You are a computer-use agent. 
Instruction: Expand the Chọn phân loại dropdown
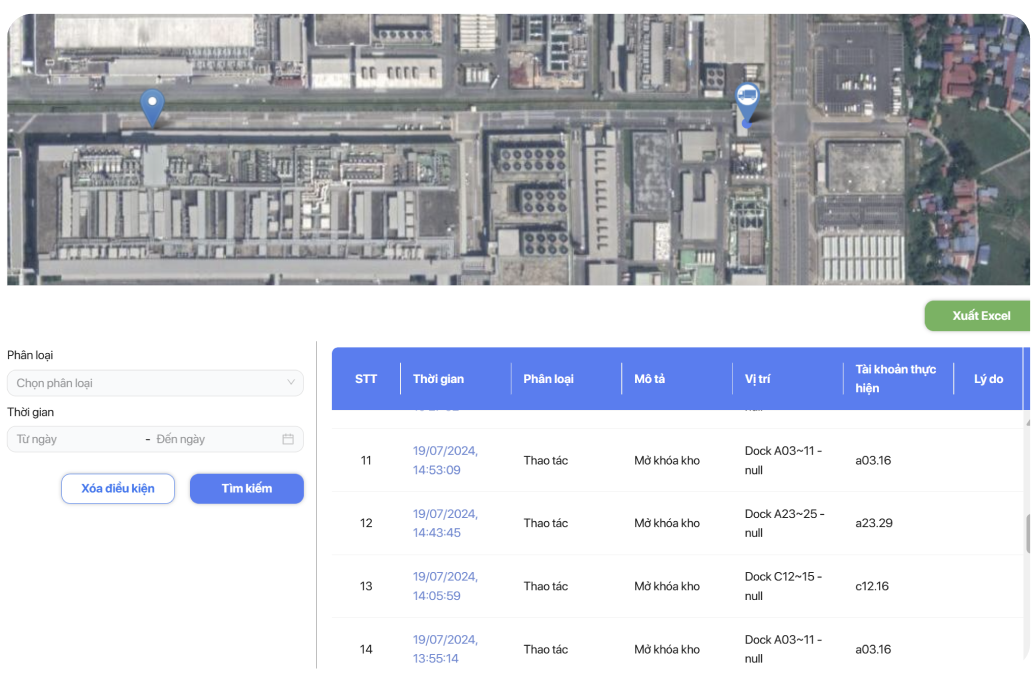point(154,383)
